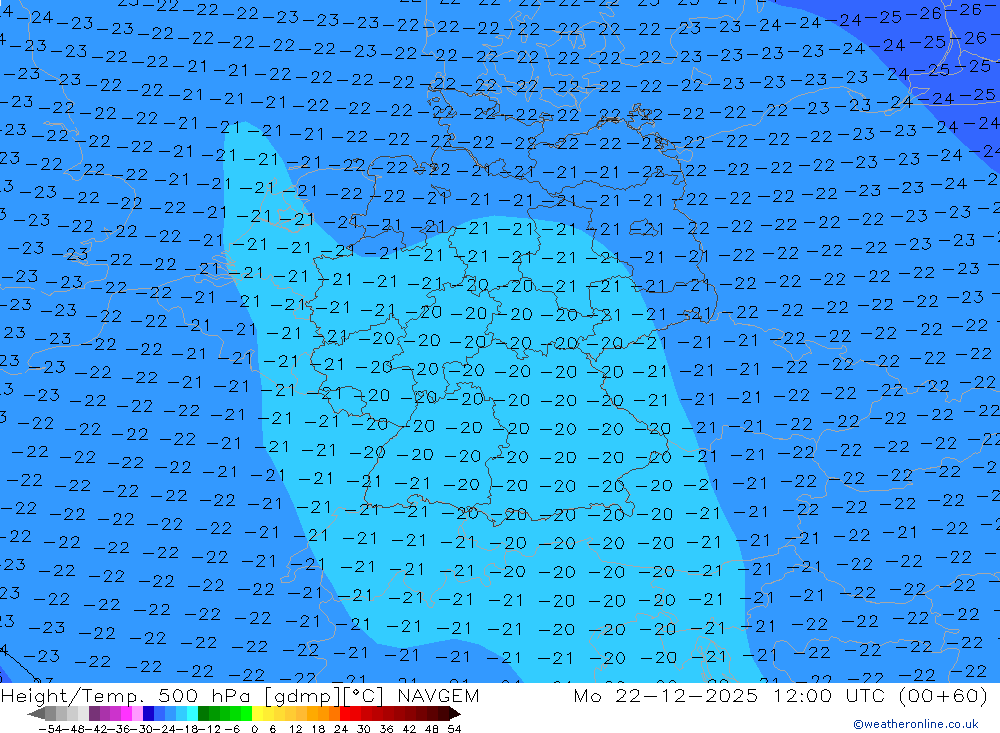Click the Mo 22-12-2025 12:00 UTC date label
Image resolution: width=1000 pixels, height=733 pixels.
point(781,695)
